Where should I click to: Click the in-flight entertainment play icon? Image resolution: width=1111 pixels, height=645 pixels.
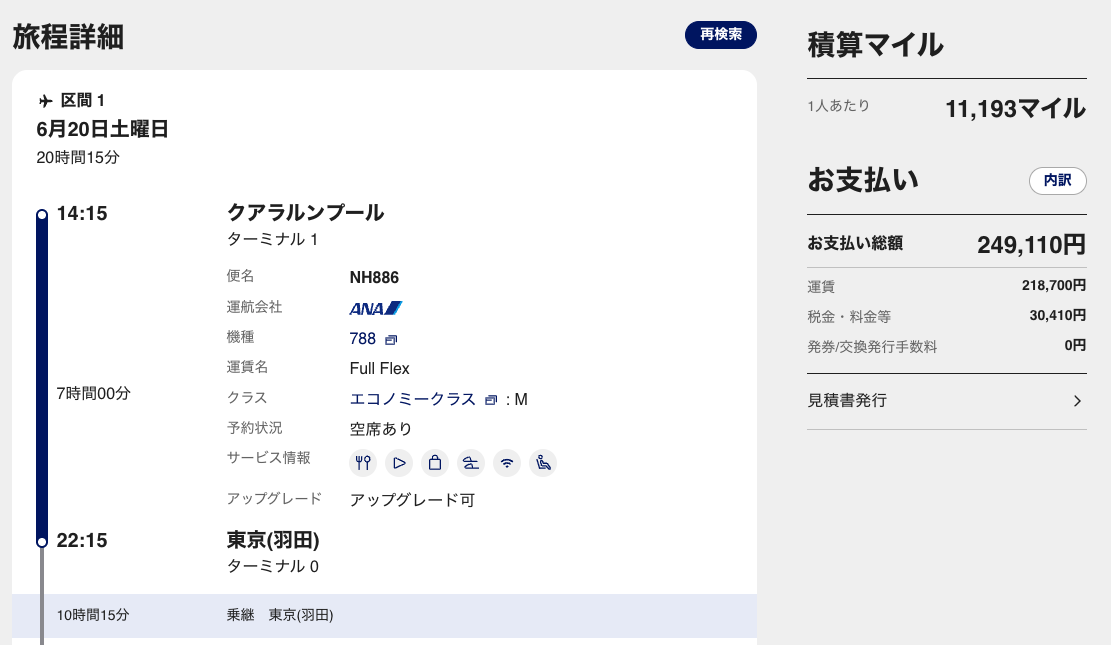[x=399, y=463]
